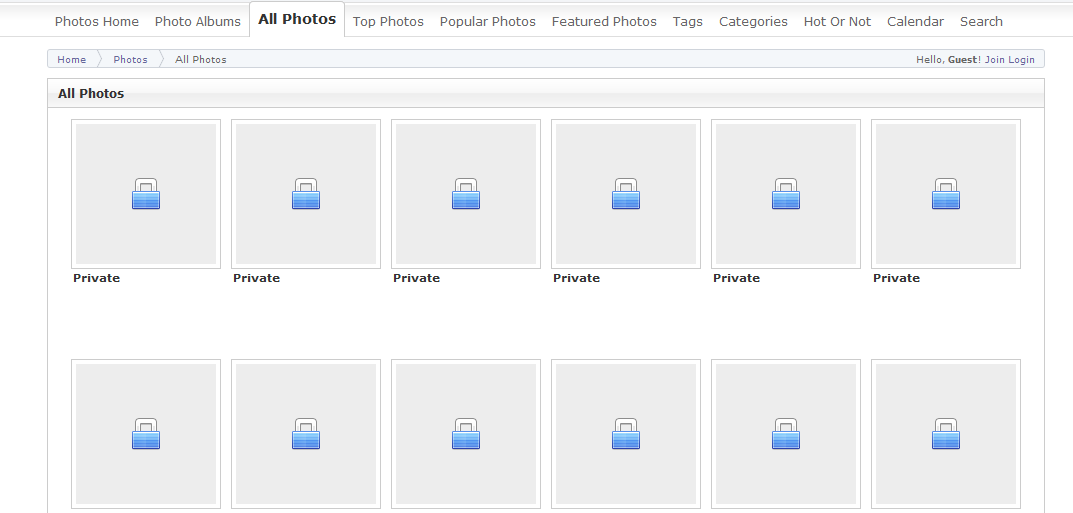Open the second private thumbnail in top row

[306, 194]
